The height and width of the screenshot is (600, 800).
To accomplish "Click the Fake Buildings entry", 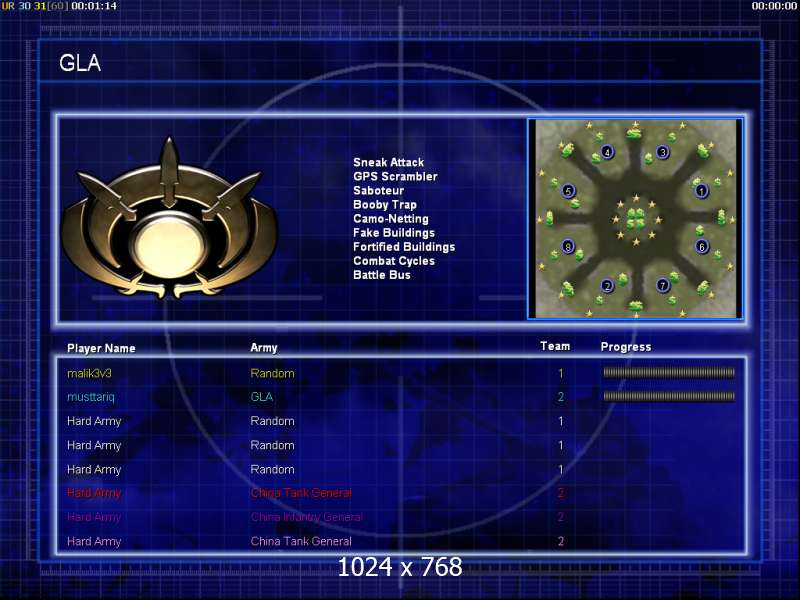I will [394, 233].
